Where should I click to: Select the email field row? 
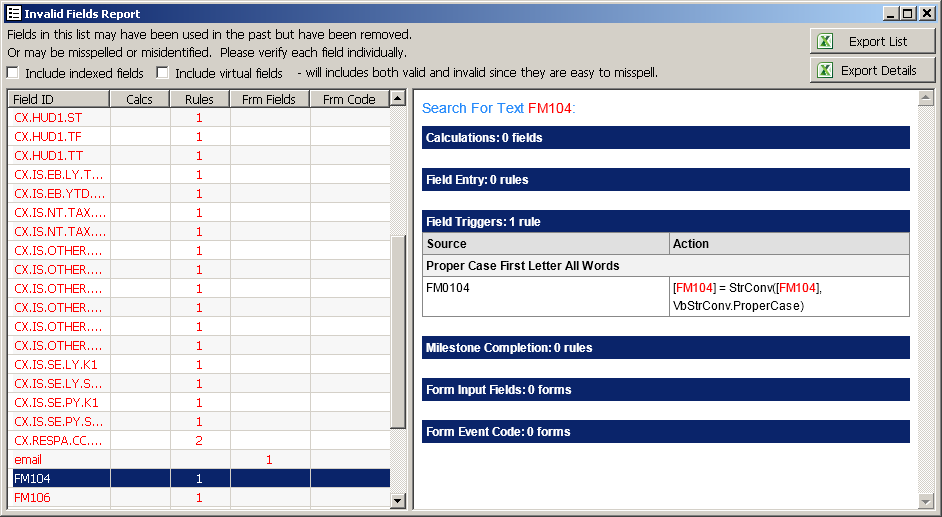pos(199,459)
